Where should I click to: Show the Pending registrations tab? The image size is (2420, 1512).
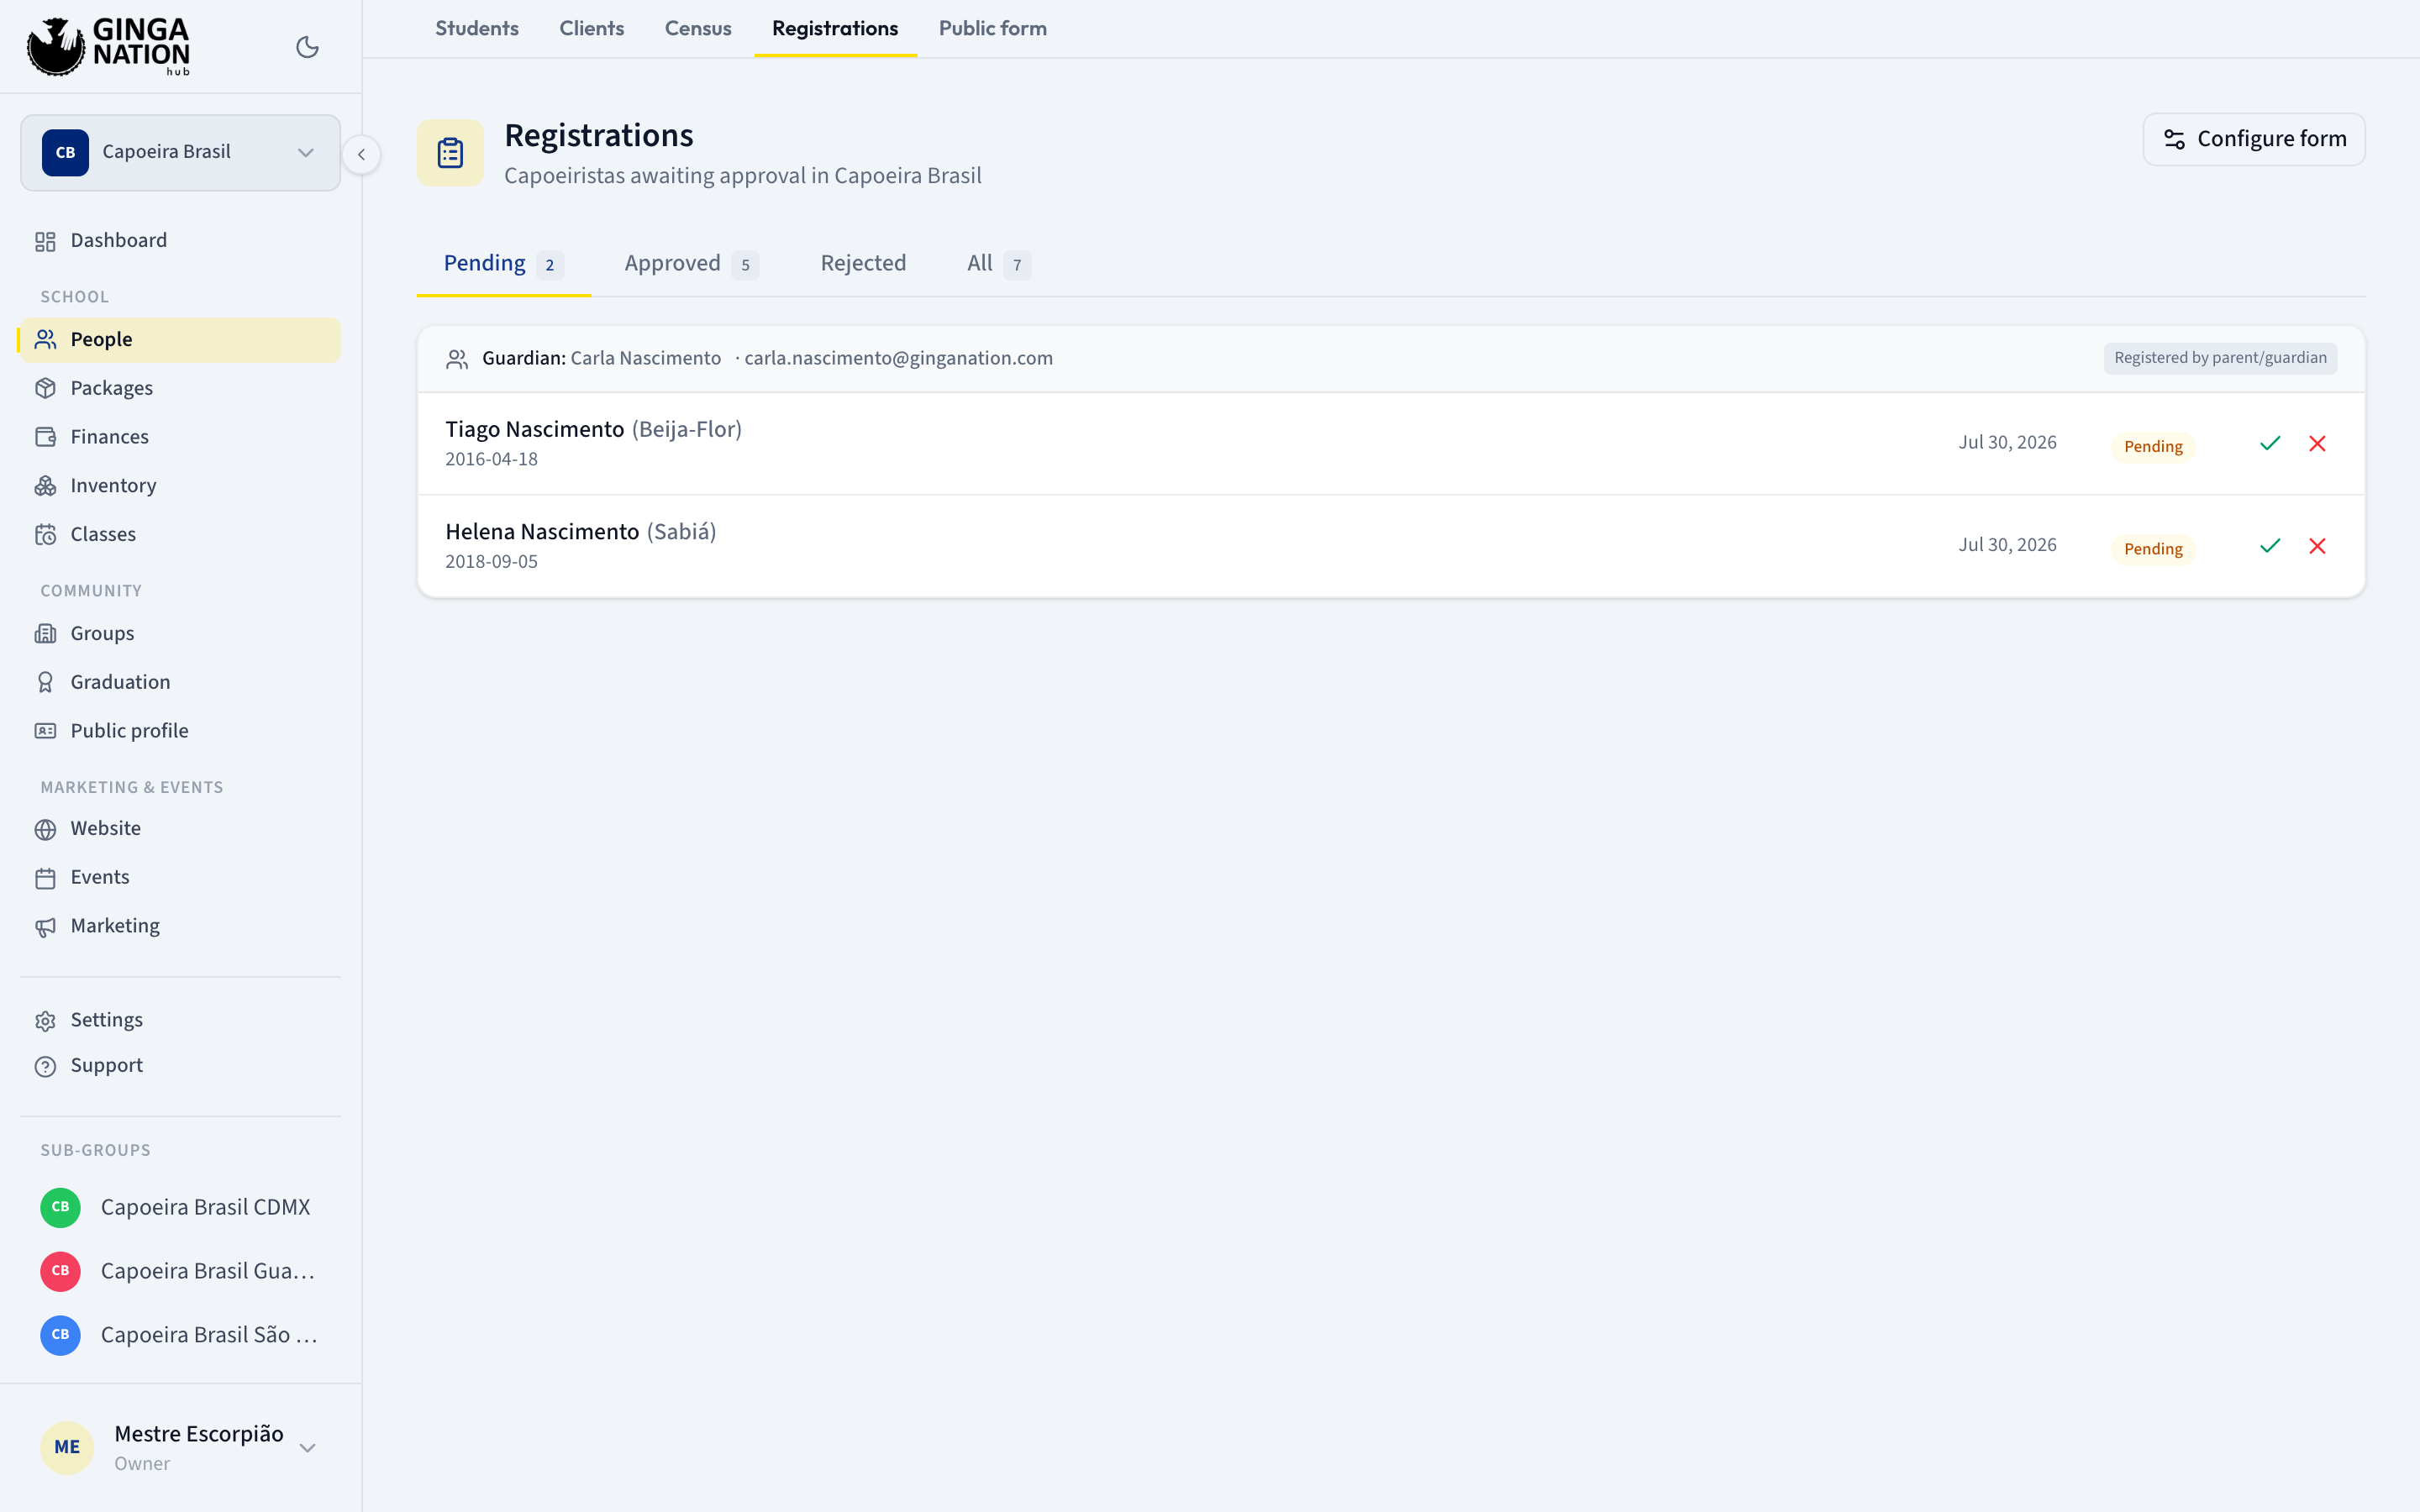coord(504,264)
